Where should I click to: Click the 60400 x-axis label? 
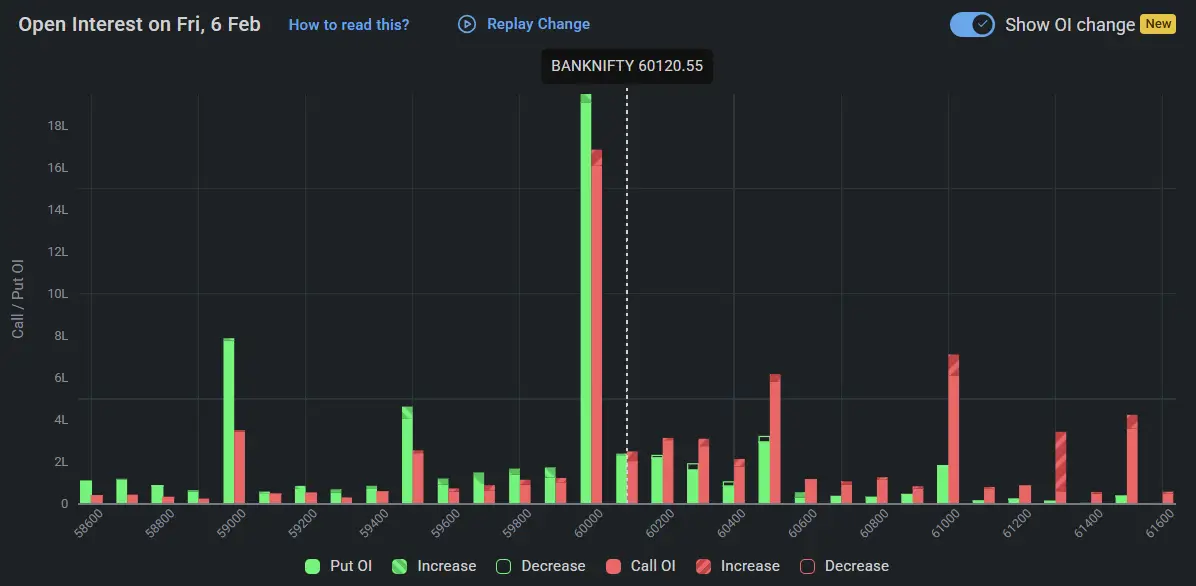coord(733,524)
